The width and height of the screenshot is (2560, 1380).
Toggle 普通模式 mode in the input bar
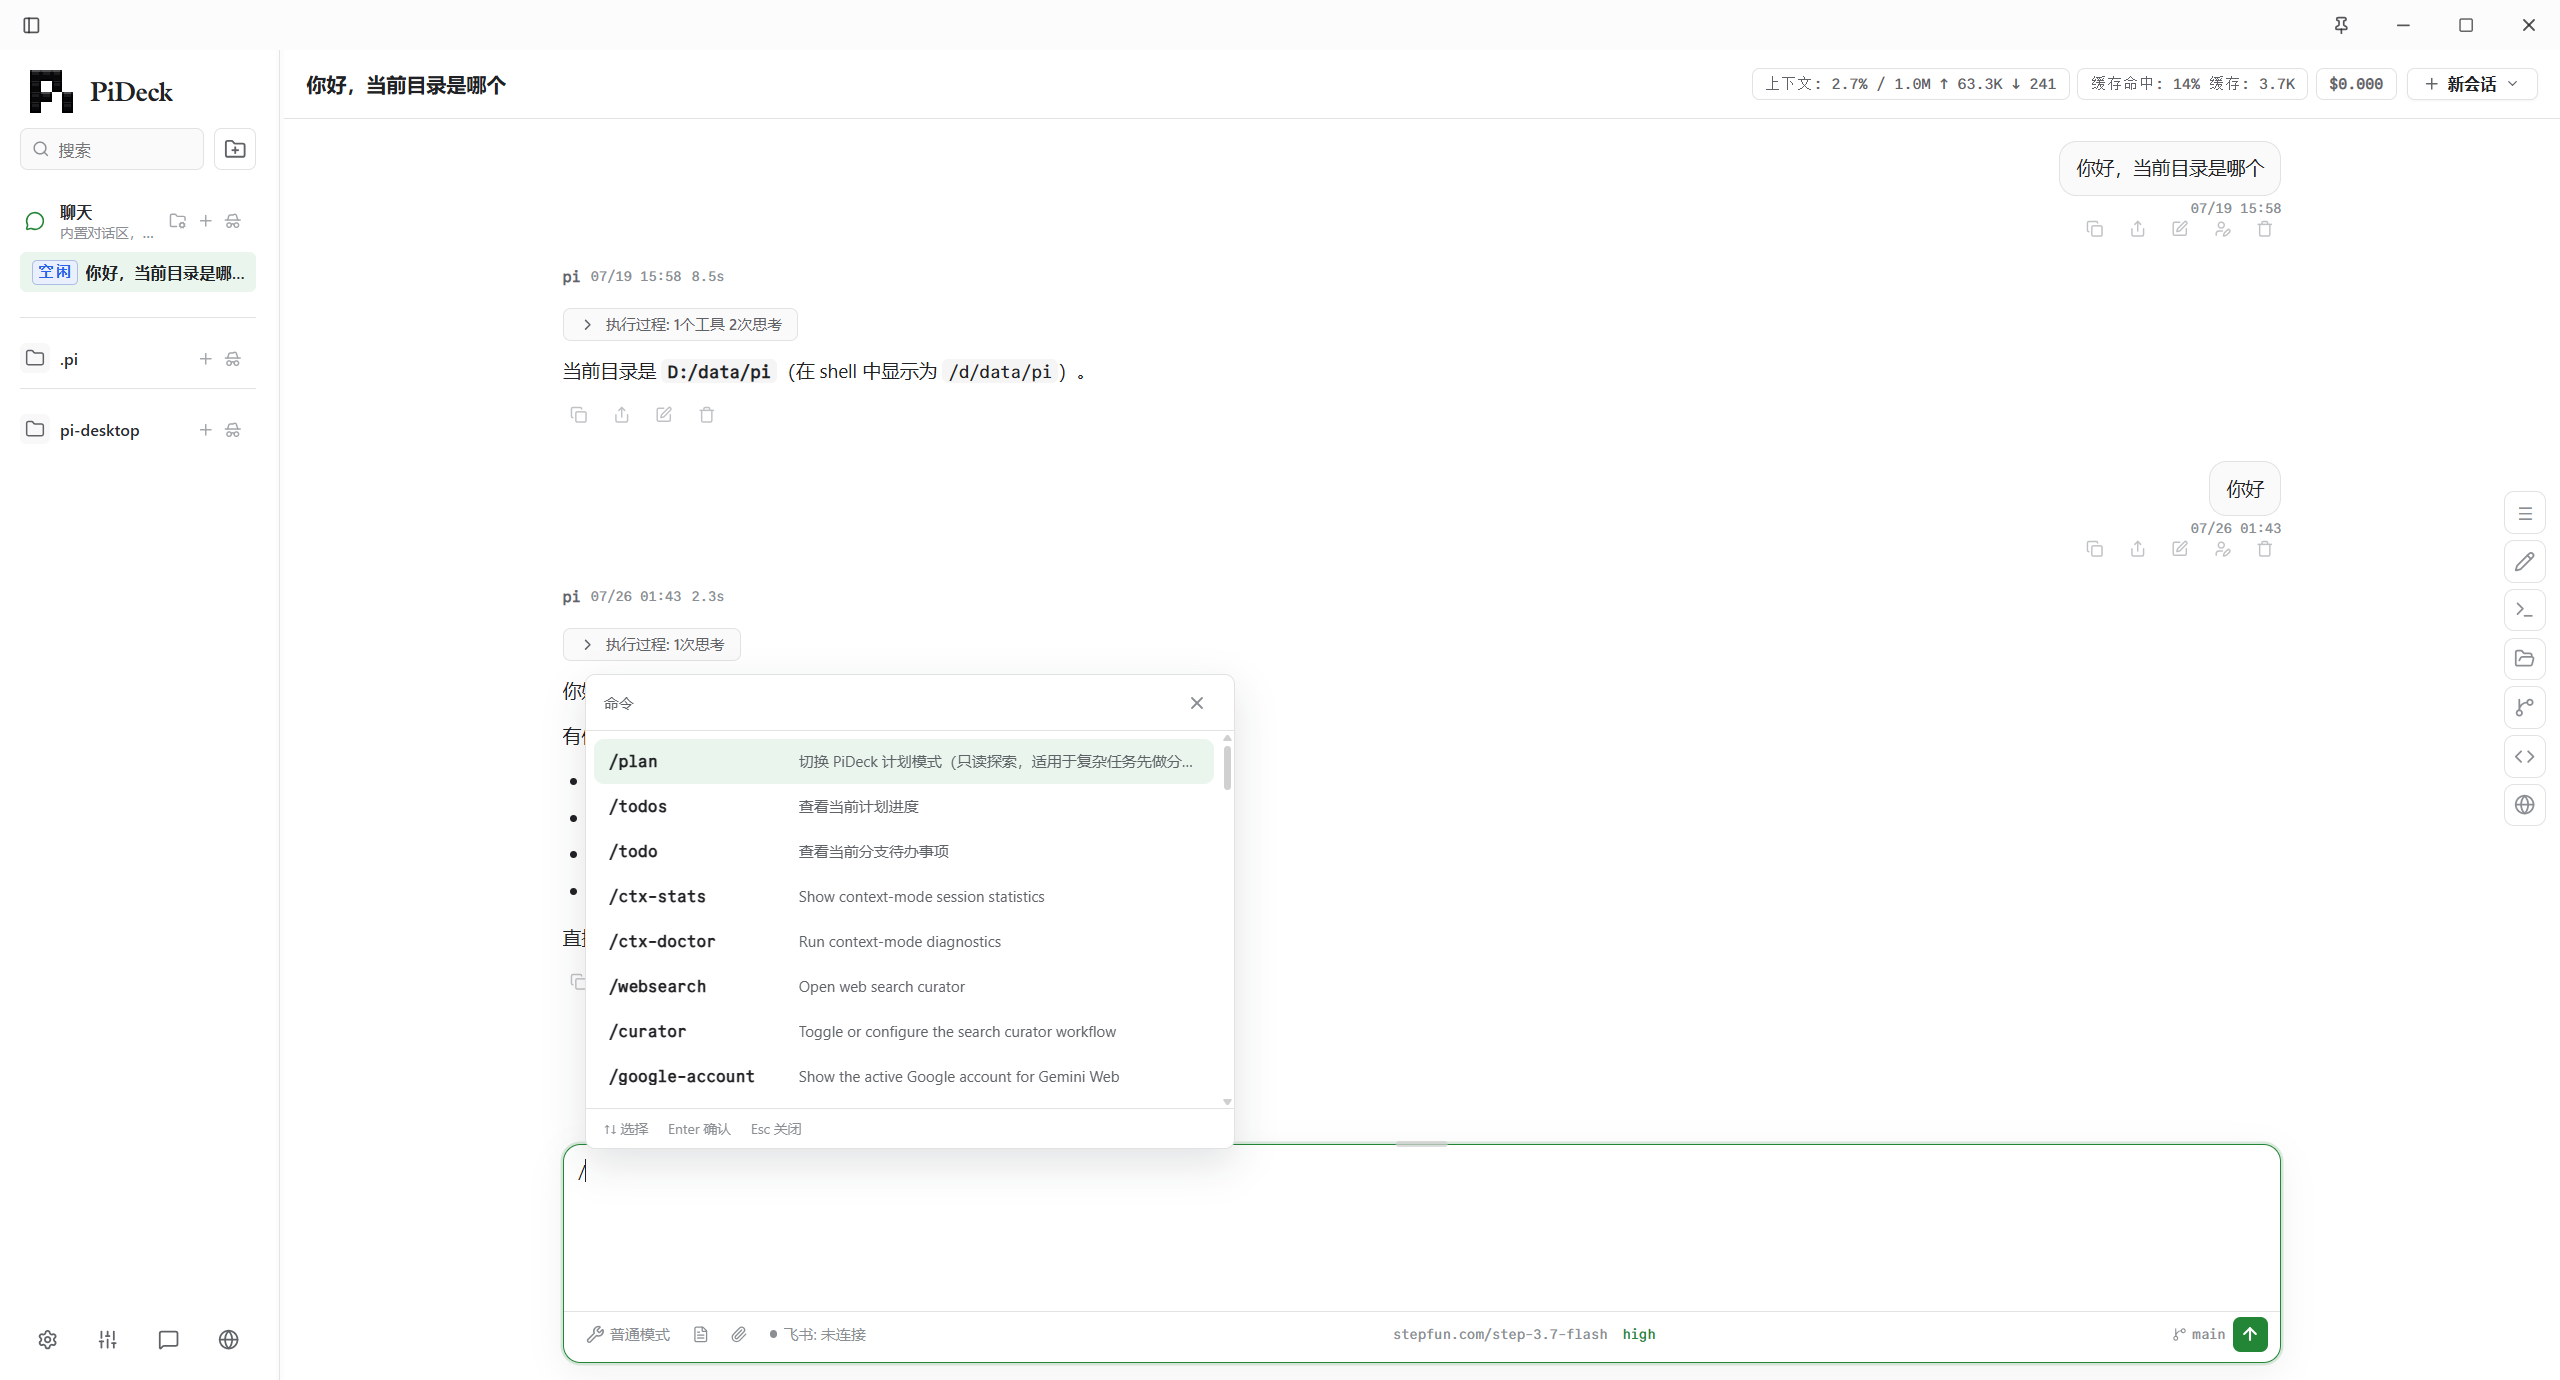[629, 1335]
